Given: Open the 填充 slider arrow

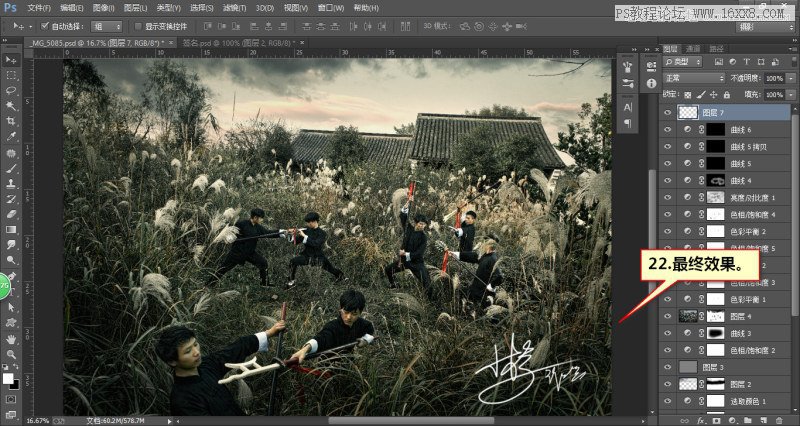Looking at the screenshot, I should [x=791, y=94].
